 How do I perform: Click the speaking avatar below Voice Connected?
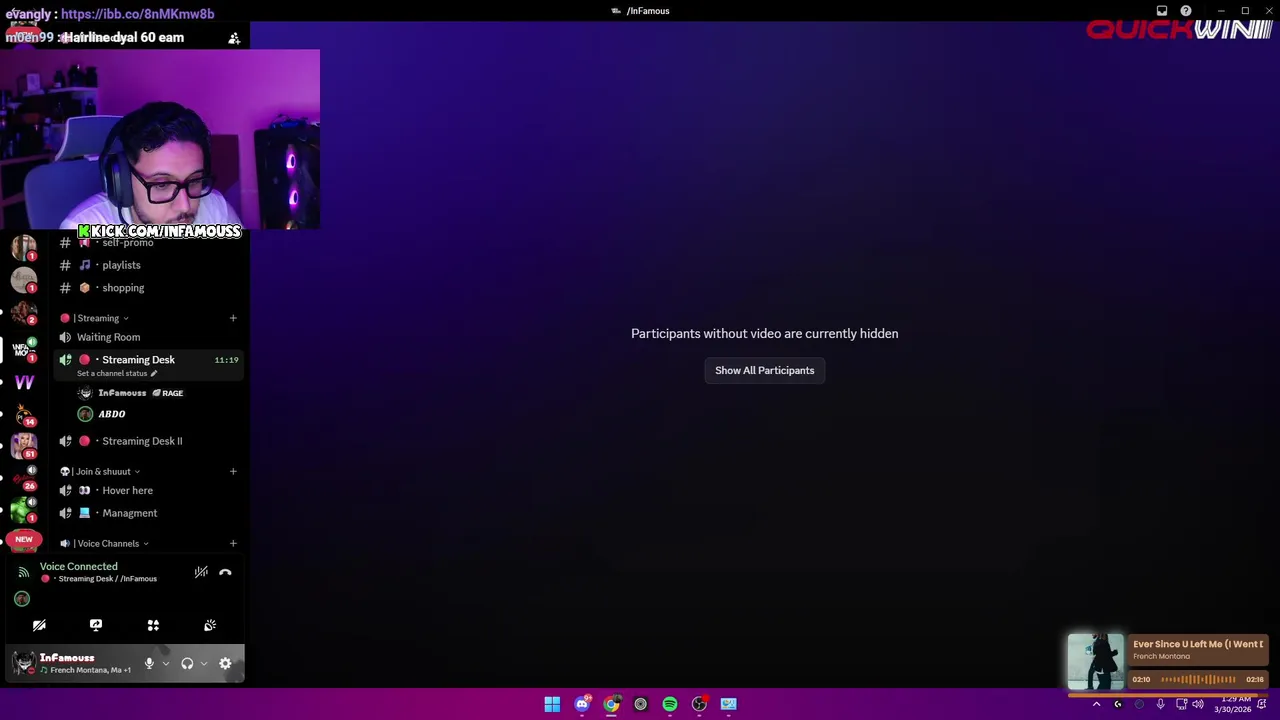point(22,599)
